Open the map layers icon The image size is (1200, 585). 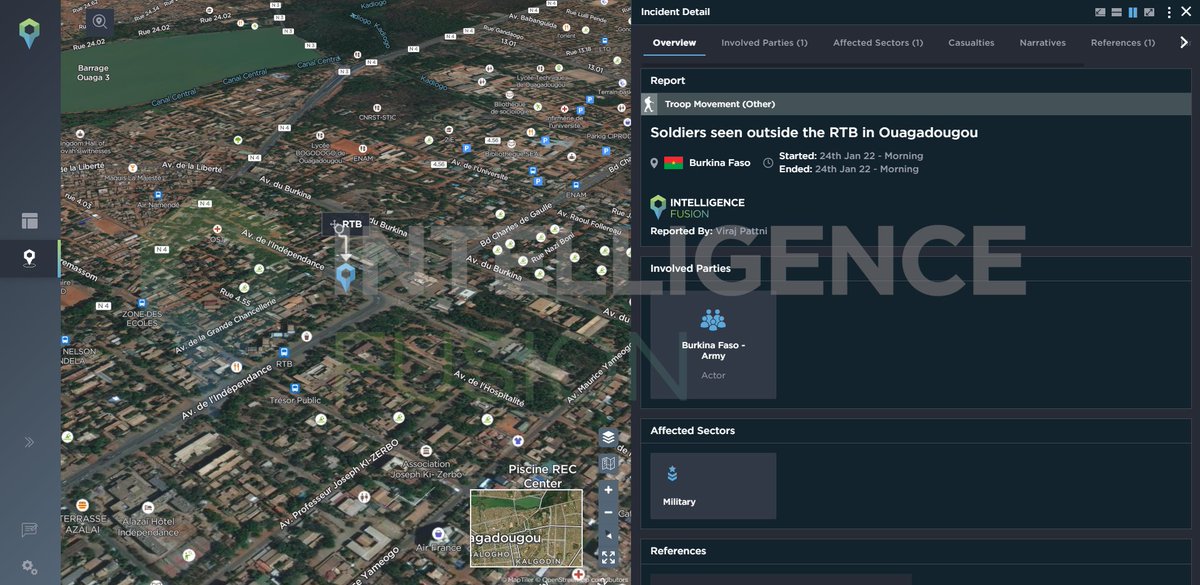[608, 437]
